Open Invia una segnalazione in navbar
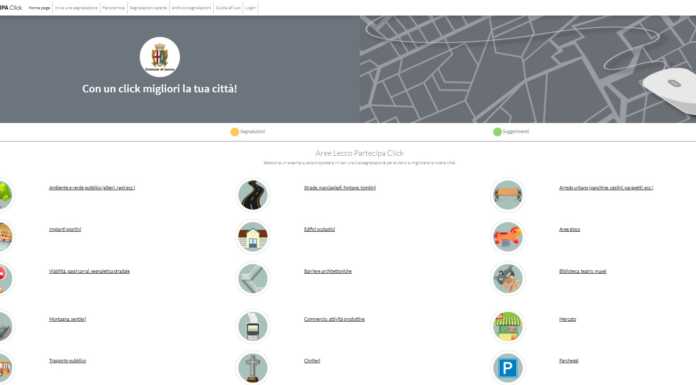 tap(76, 8)
